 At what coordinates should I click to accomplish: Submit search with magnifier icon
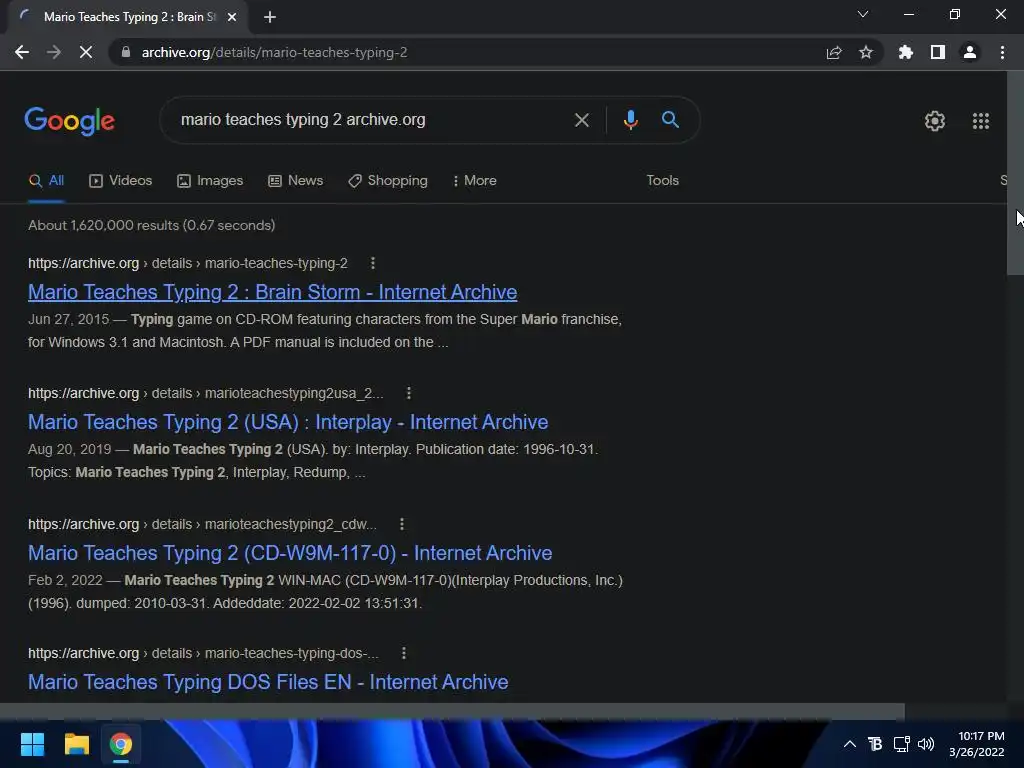point(670,120)
